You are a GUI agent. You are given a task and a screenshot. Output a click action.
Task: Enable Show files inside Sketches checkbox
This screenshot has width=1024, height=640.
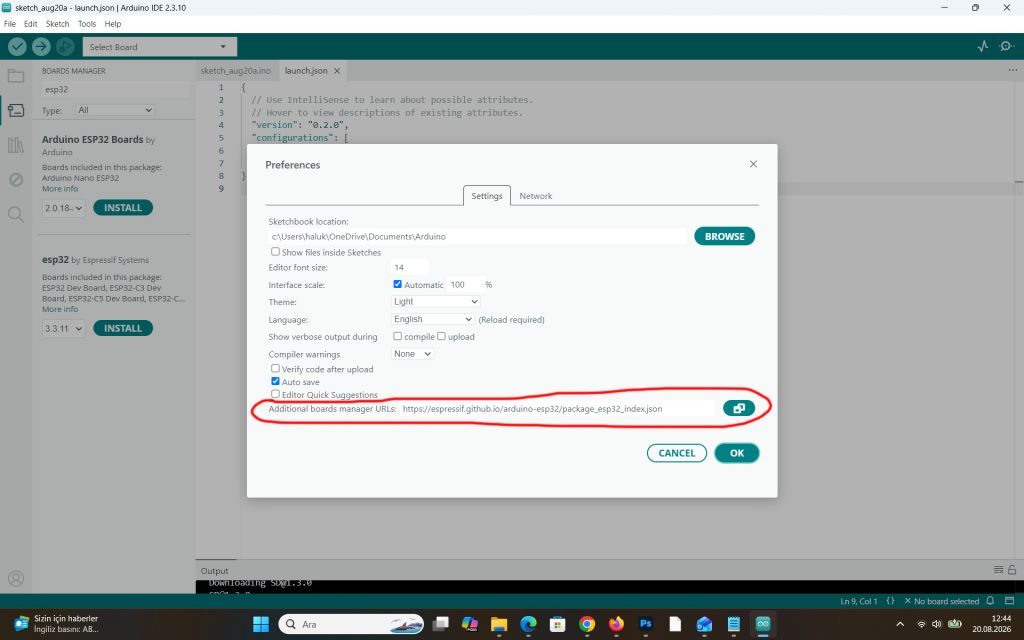[276, 251]
